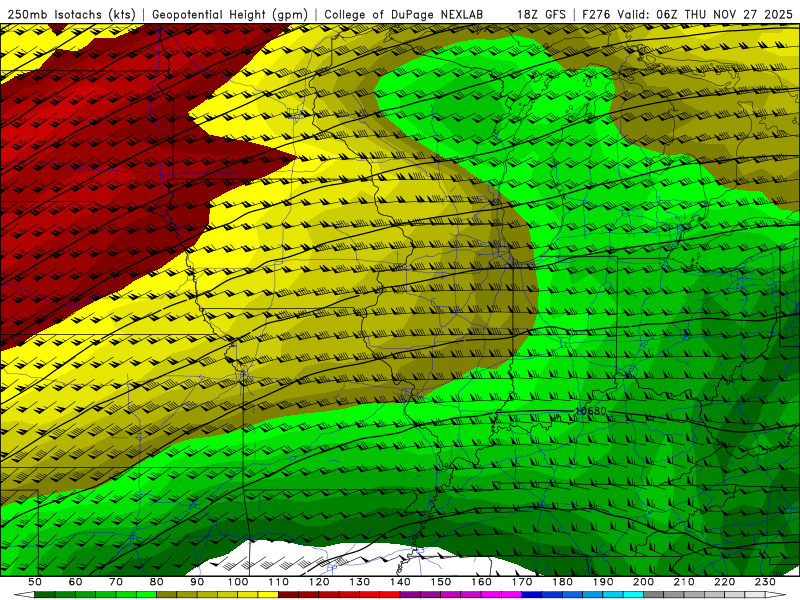Click the '100' color scale label
Image resolution: width=800 pixels, height=600 pixels.
click(x=238, y=582)
